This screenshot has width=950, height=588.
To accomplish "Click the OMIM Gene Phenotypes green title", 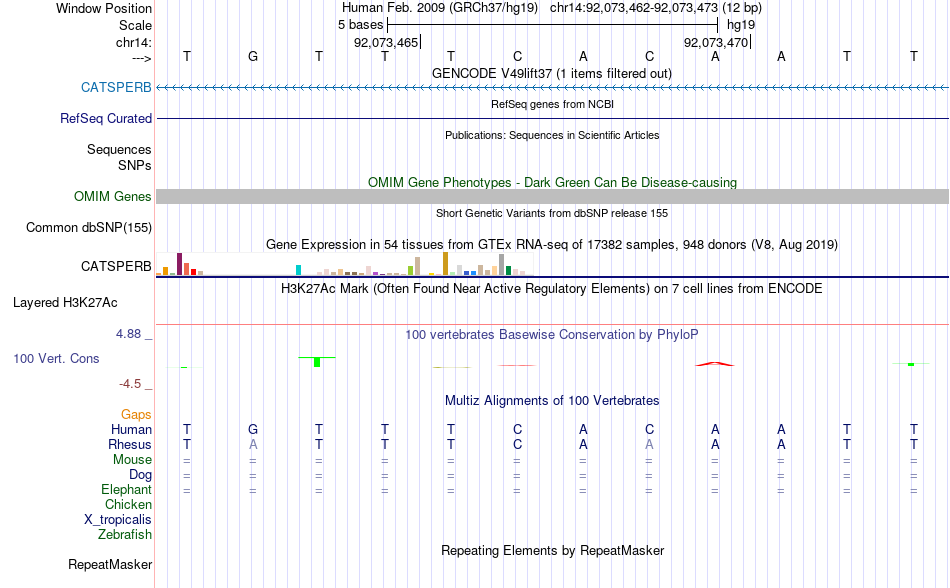I will [552, 182].
